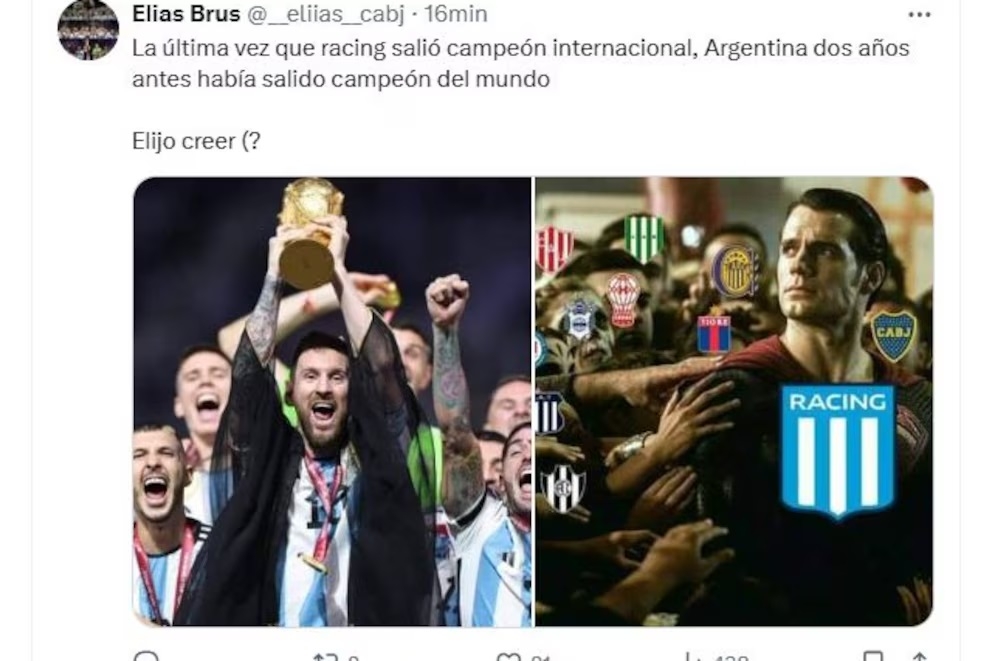Click the 16min timestamp
This screenshot has width=992, height=661.
click(456, 13)
